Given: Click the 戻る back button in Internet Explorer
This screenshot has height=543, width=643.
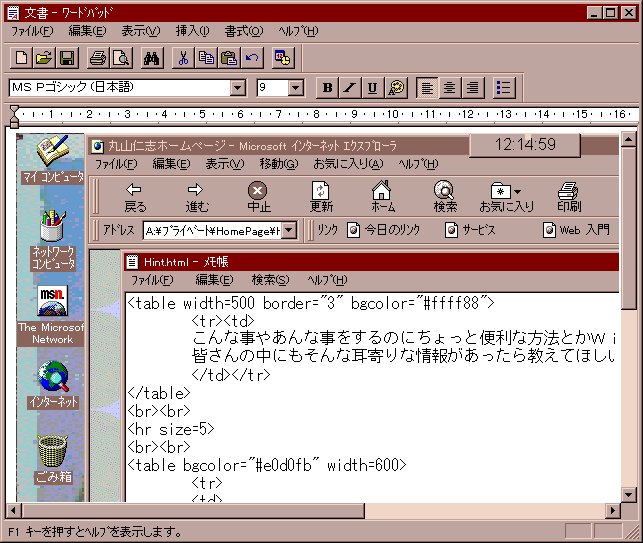Looking at the screenshot, I should pyautogui.click(x=135, y=197).
